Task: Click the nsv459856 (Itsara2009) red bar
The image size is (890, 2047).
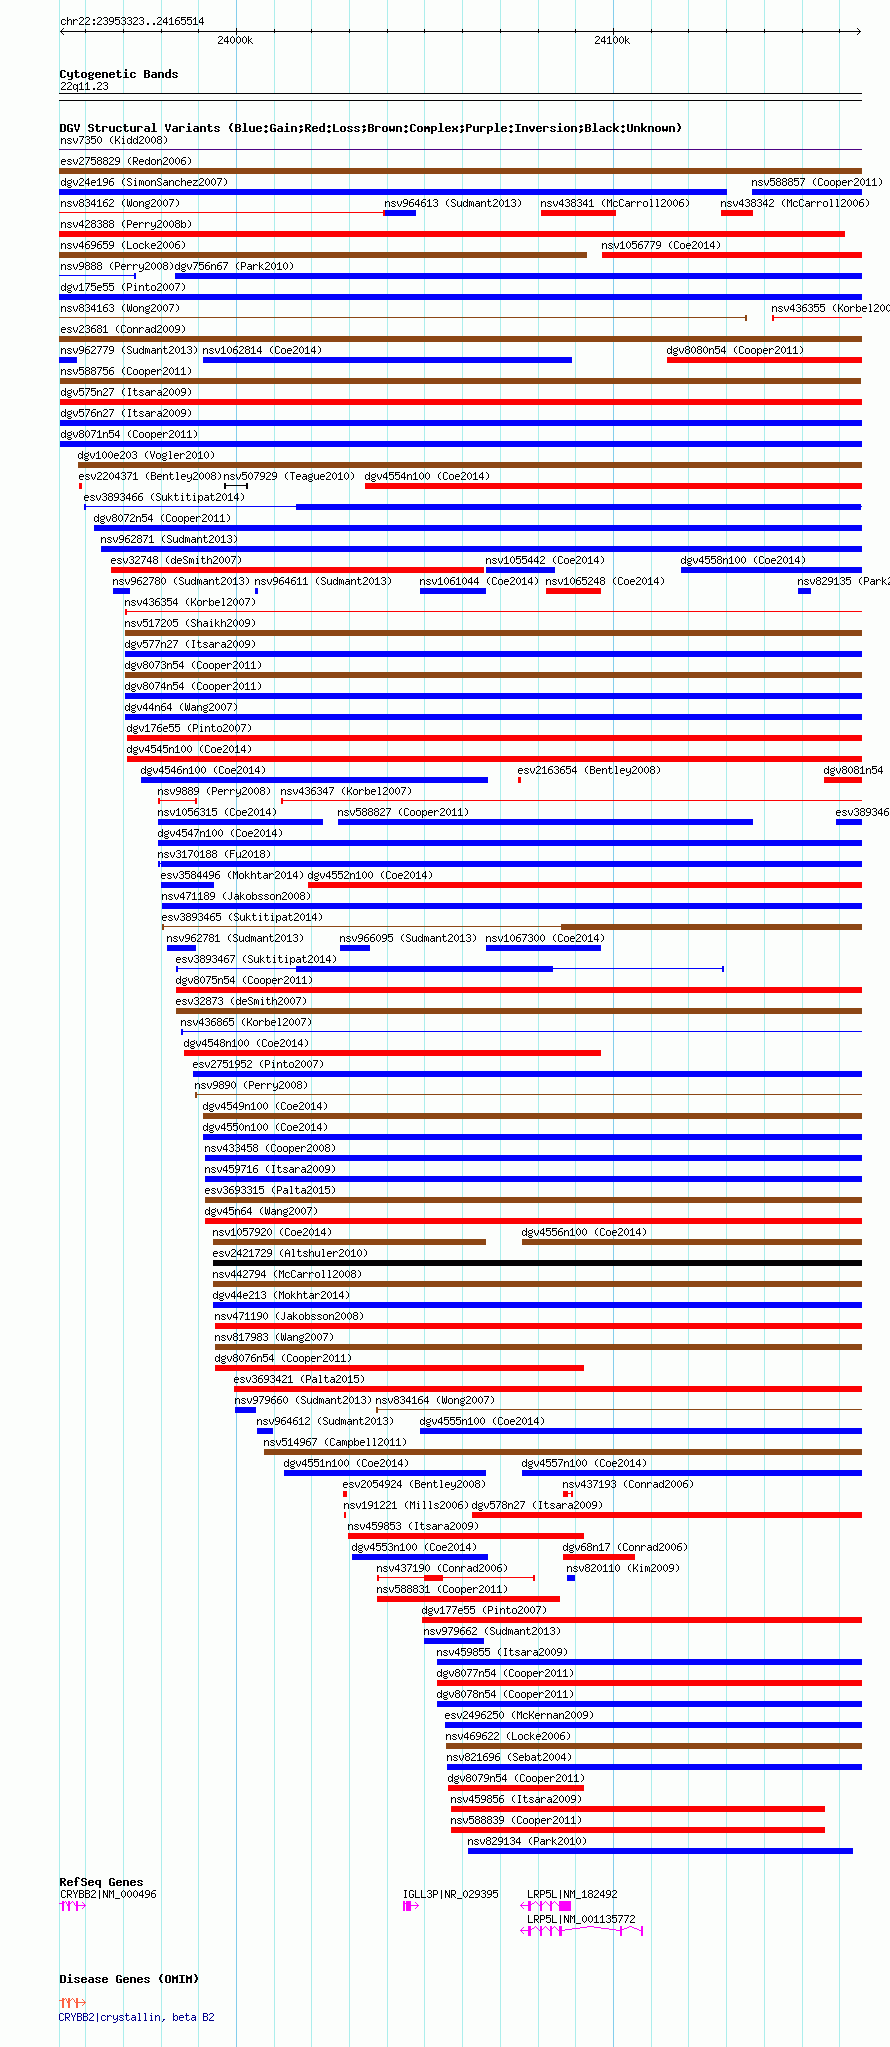Action: point(638,1809)
